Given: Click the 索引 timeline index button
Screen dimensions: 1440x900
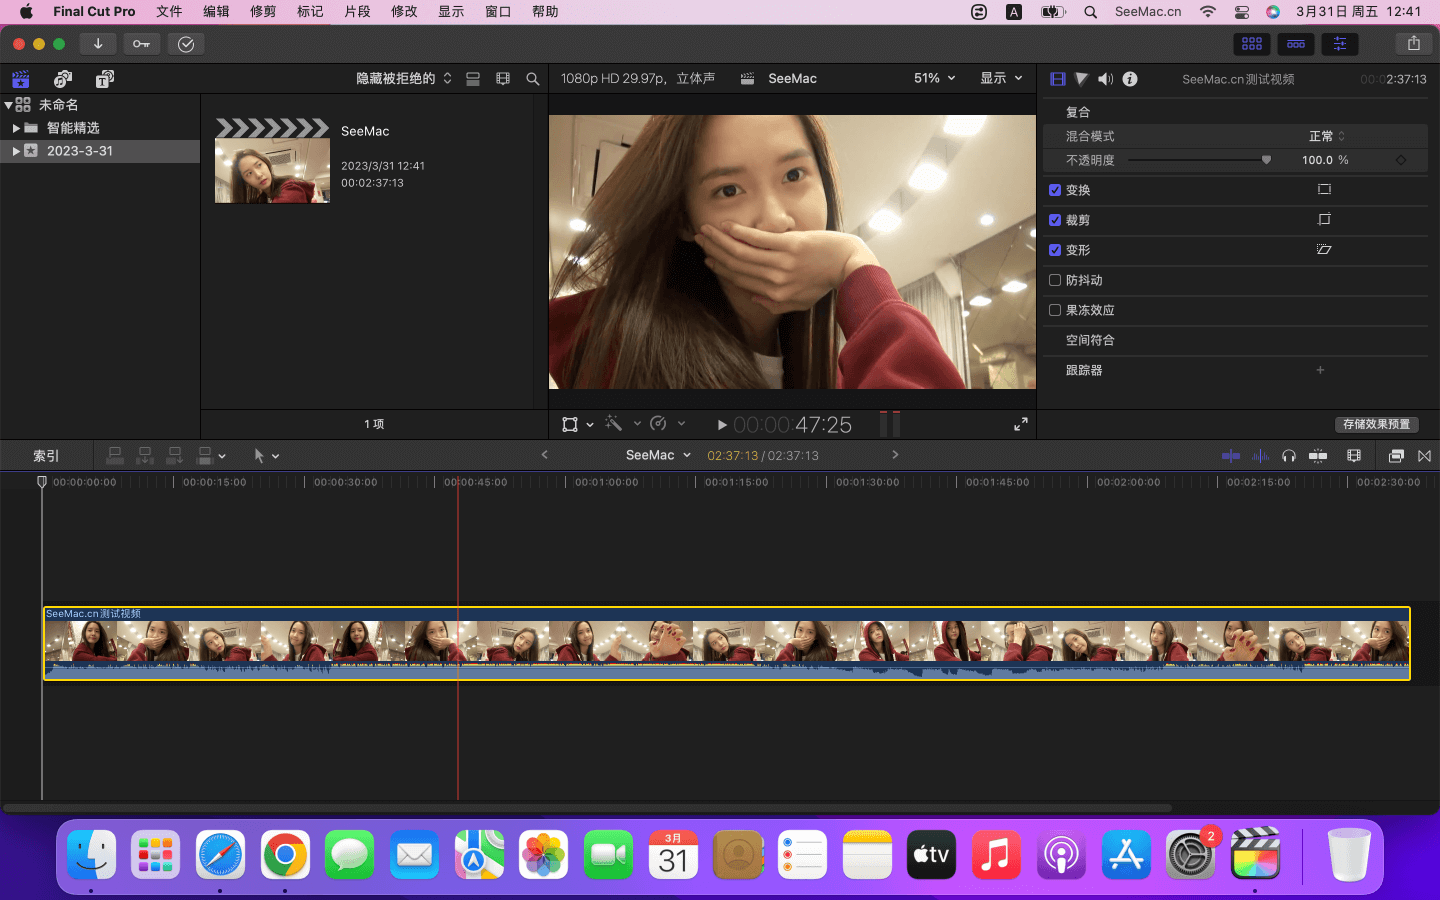Looking at the screenshot, I should [46, 456].
